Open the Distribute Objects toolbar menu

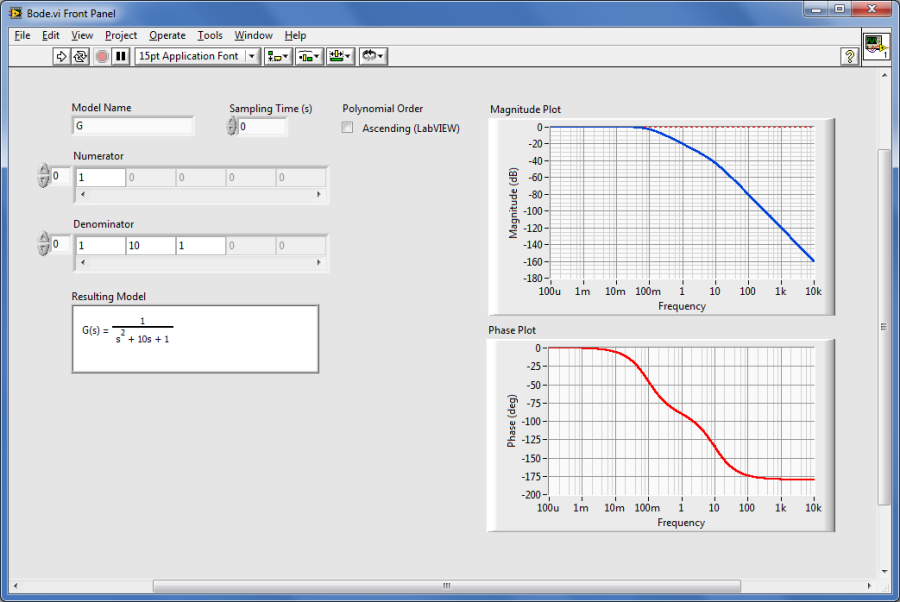[308, 57]
